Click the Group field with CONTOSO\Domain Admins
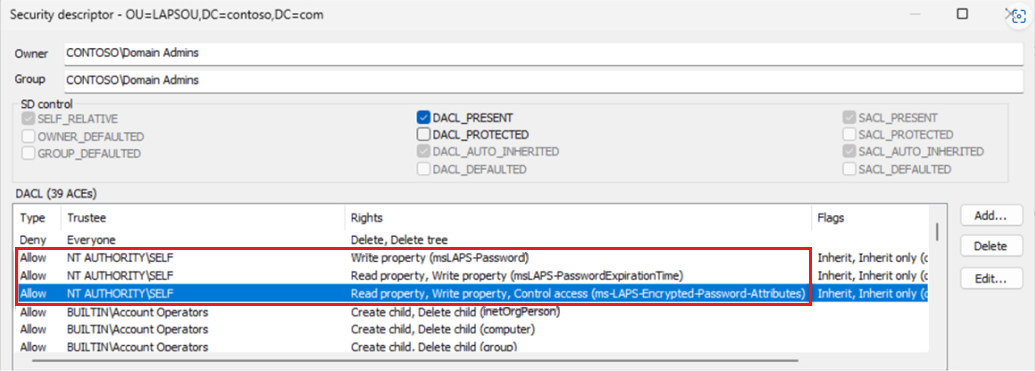Image resolution: width=1035 pixels, height=371 pixels. pos(544,81)
